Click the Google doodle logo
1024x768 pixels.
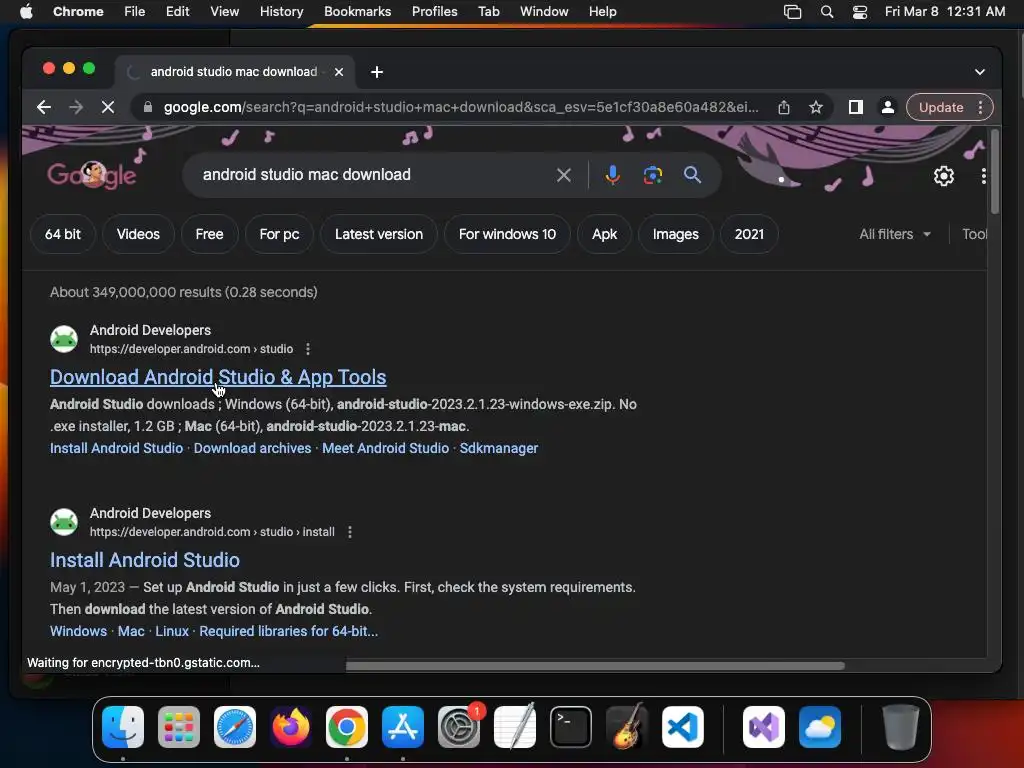pyautogui.click(x=91, y=174)
